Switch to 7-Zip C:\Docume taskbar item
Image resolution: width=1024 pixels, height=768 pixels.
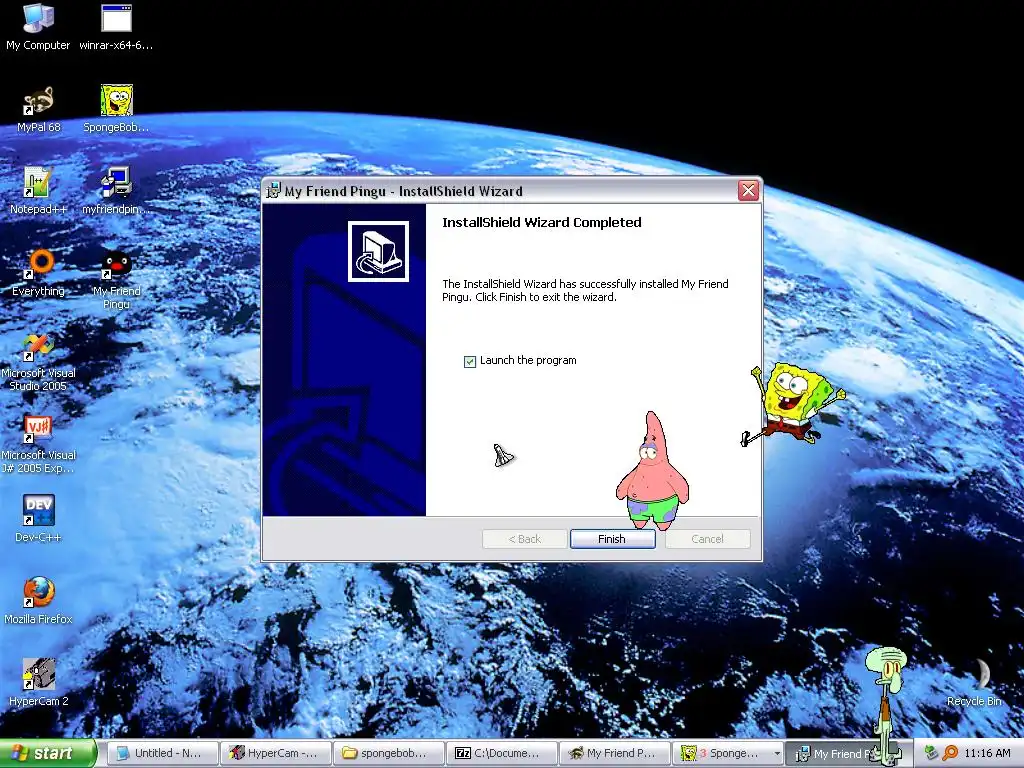point(503,754)
